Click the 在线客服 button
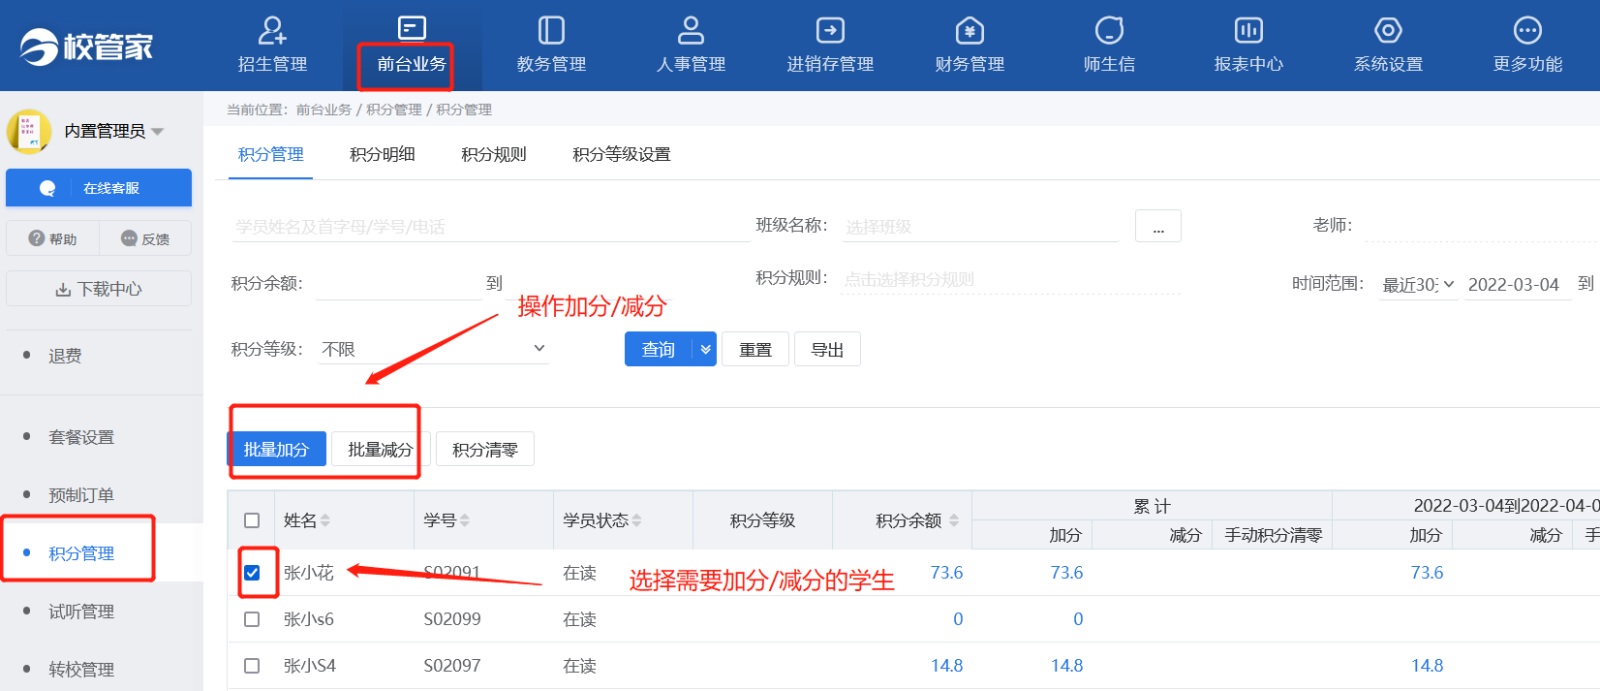 pyautogui.click(x=99, y=188)
